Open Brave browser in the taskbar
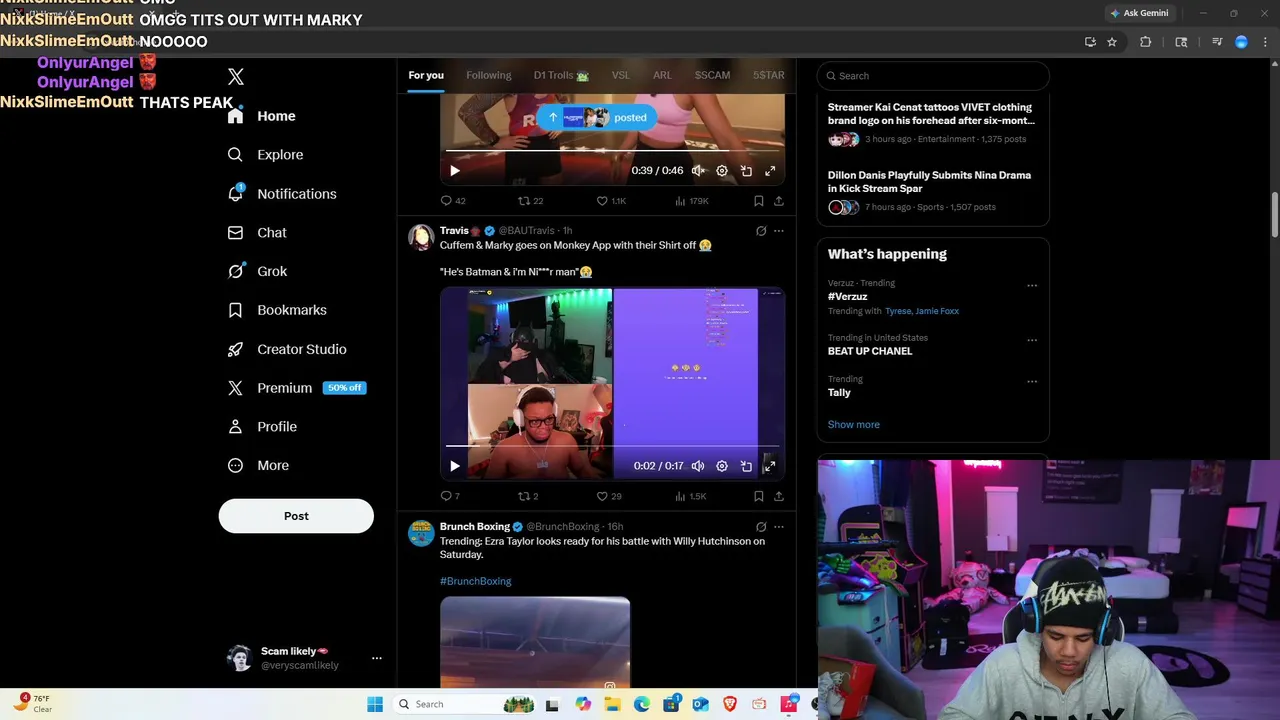 [730, 704]
